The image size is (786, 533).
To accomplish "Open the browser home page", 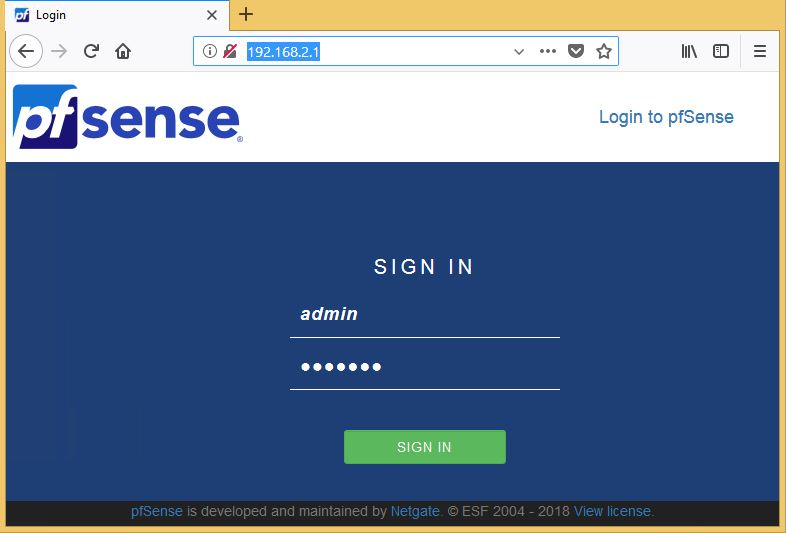I will pyautogui.click(x=123, y=51).
